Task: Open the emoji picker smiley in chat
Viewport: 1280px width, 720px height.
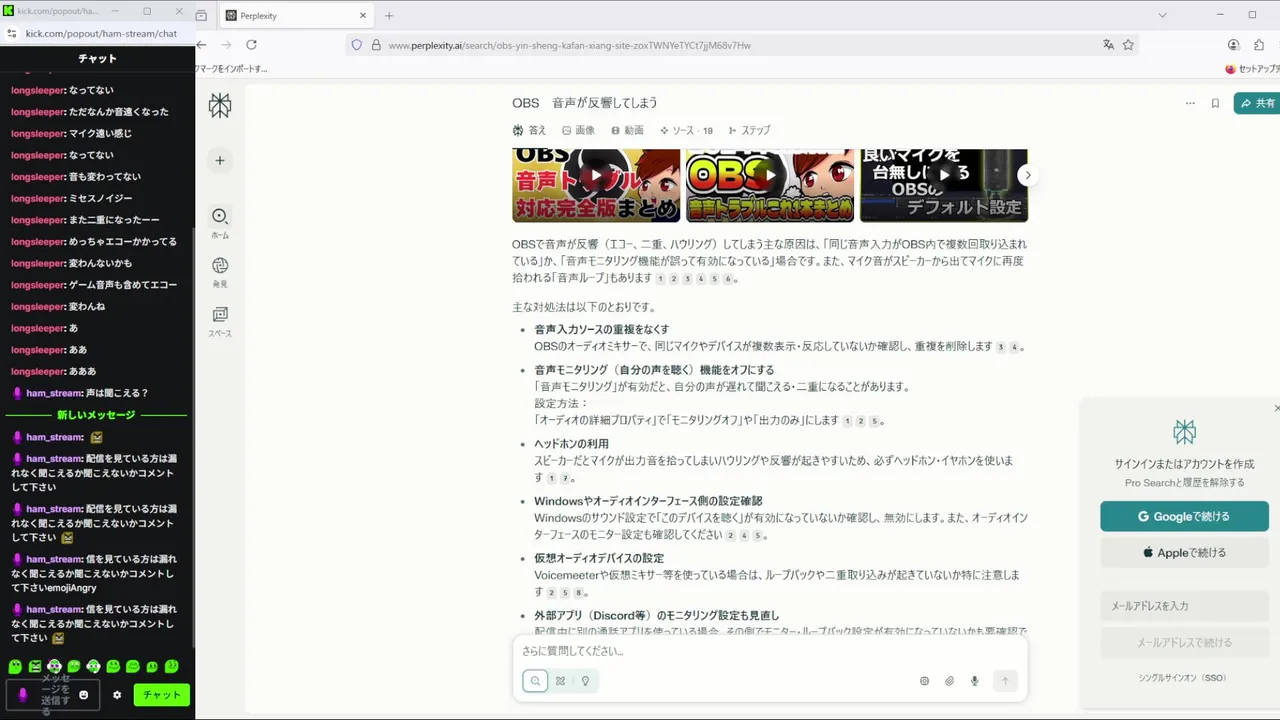Action: [x=84, y=695]
